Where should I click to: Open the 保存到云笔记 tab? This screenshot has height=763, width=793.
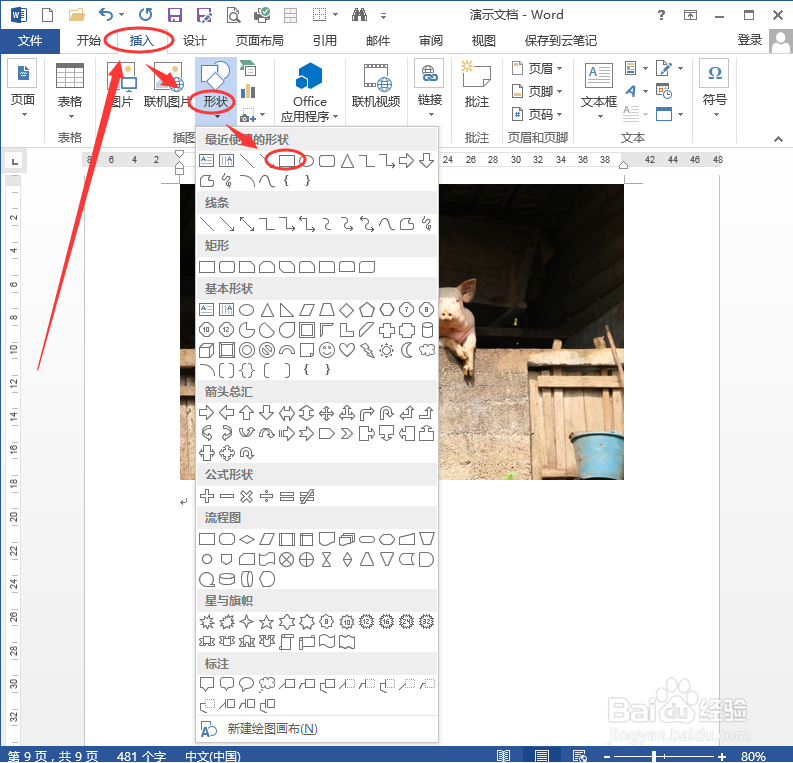560,40
